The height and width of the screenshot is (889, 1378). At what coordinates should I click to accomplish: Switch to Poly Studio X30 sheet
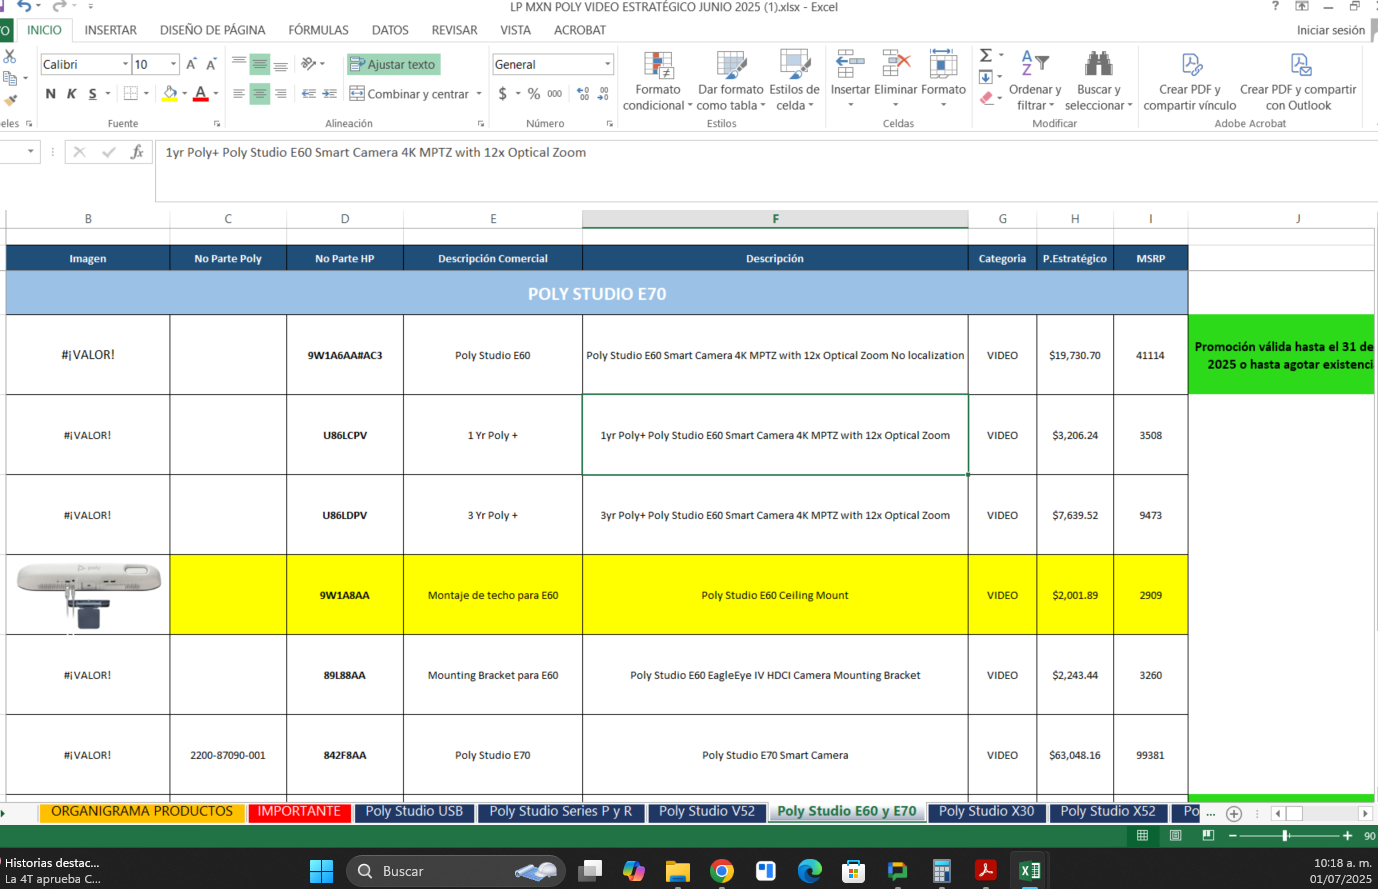[986, 812]
